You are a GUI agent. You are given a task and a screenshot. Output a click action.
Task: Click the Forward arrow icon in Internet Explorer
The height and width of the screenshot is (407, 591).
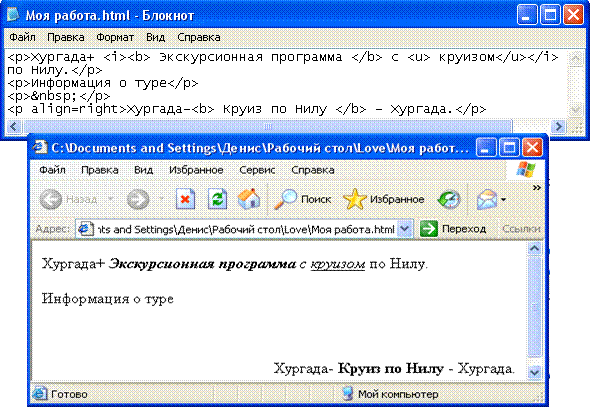[138, 199]
